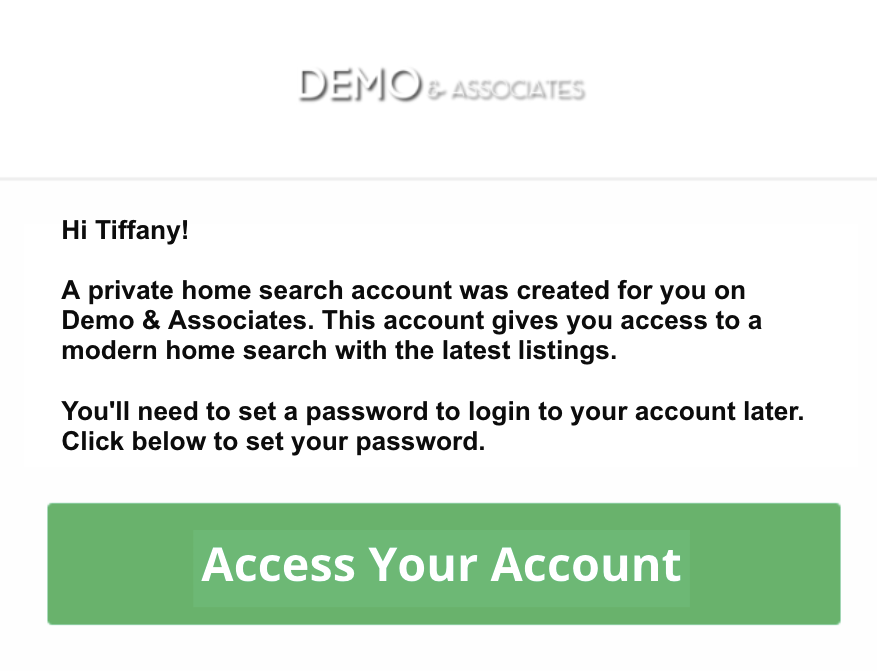This screenshot has width=877, height=671.
Task: Open the Demo & Associates header logo
Action: 442,86
